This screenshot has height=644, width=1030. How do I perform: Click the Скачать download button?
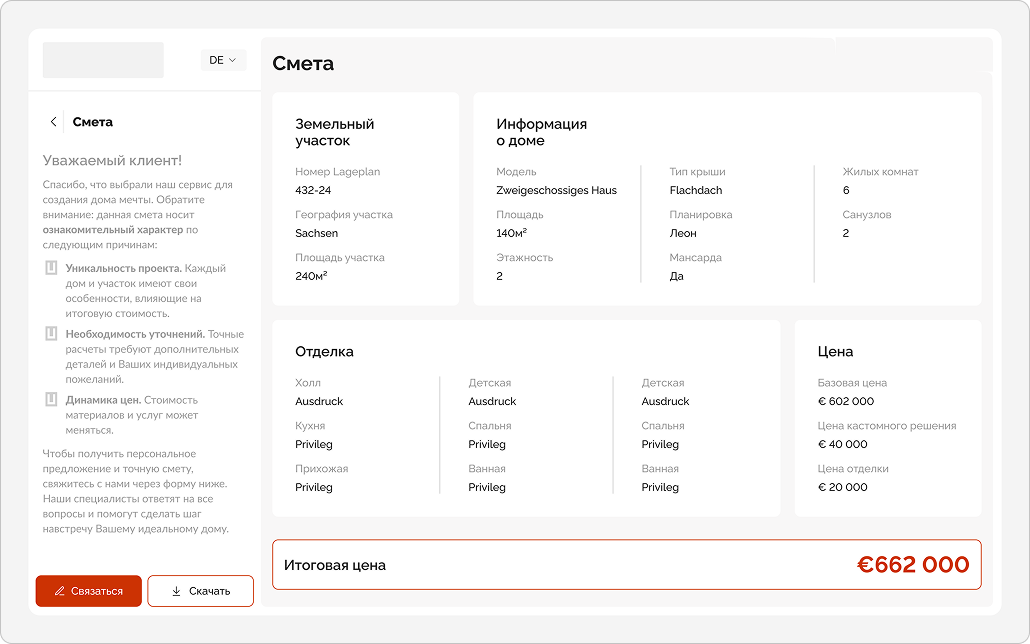pos(200,591)
